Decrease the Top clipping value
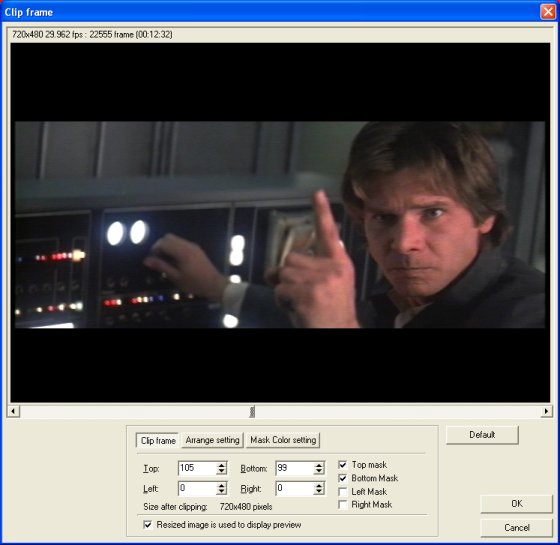This screenshot has height=545, width=560. point(221,471)
